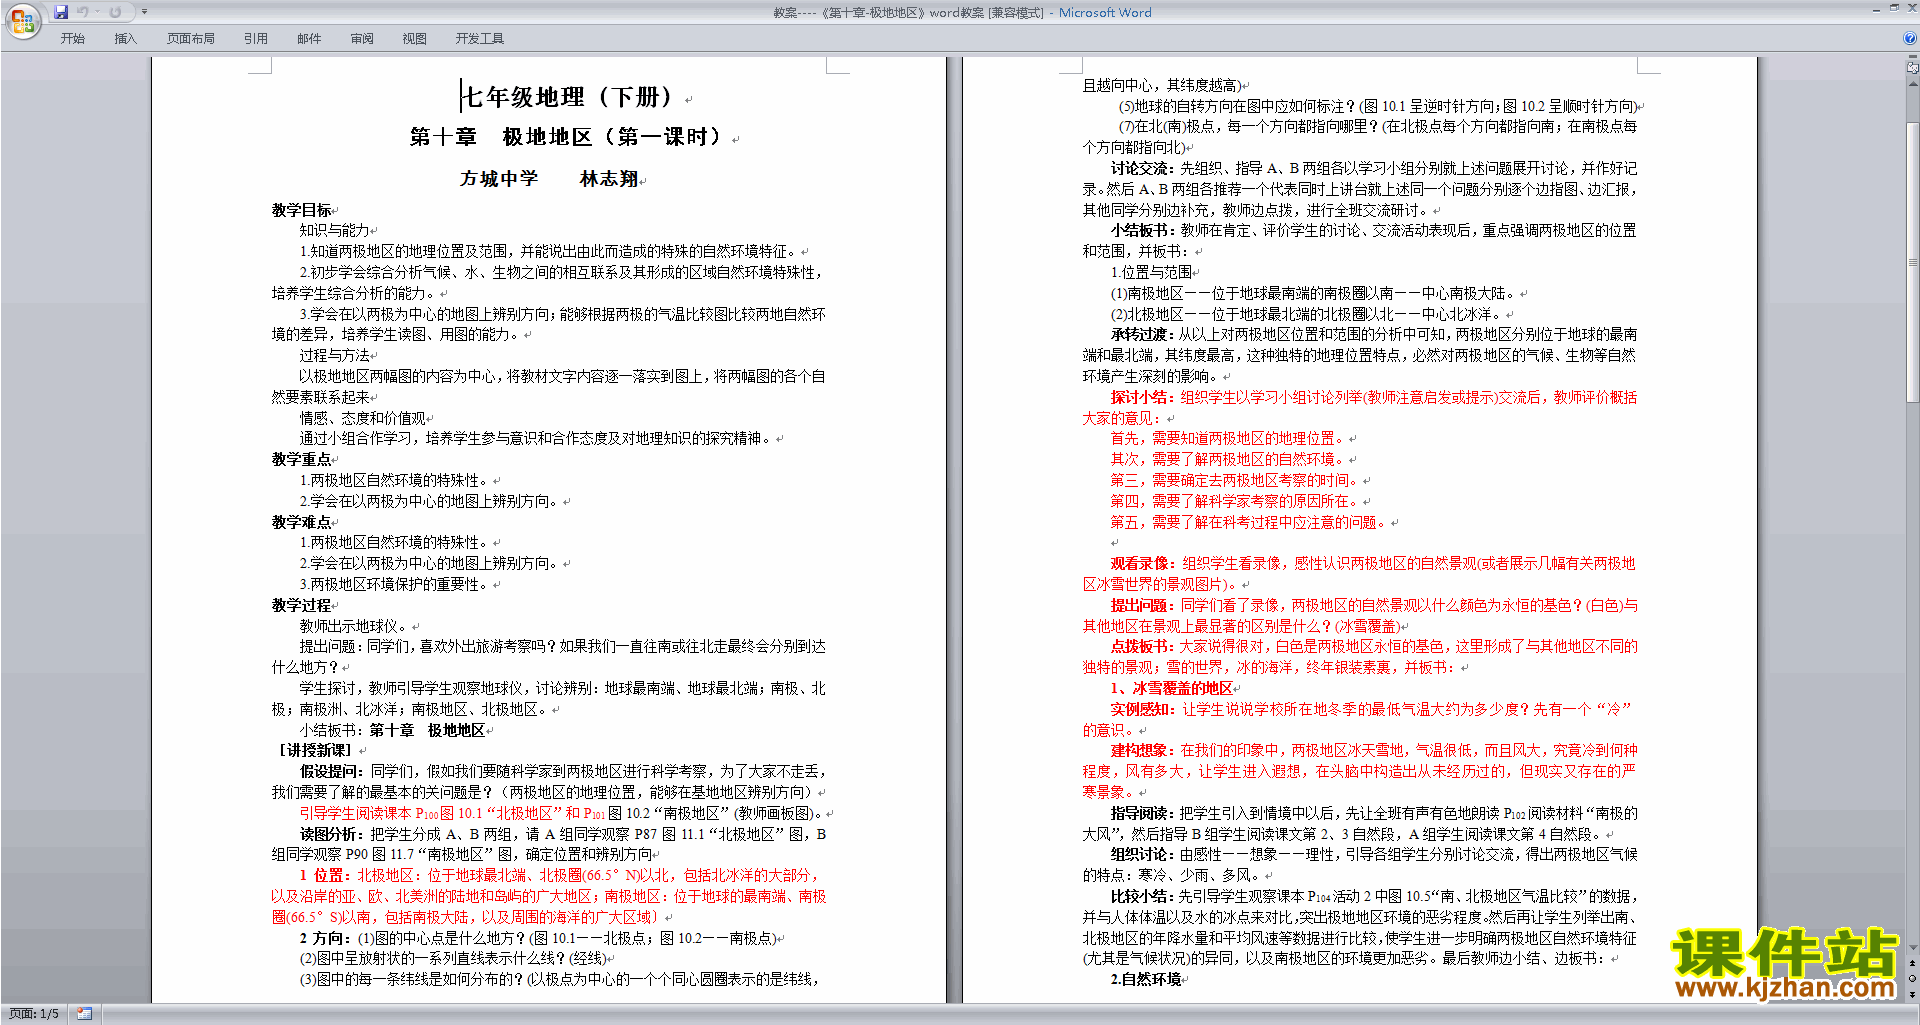
Task: Open the 开发工具 tab
Action: (480, 39)
